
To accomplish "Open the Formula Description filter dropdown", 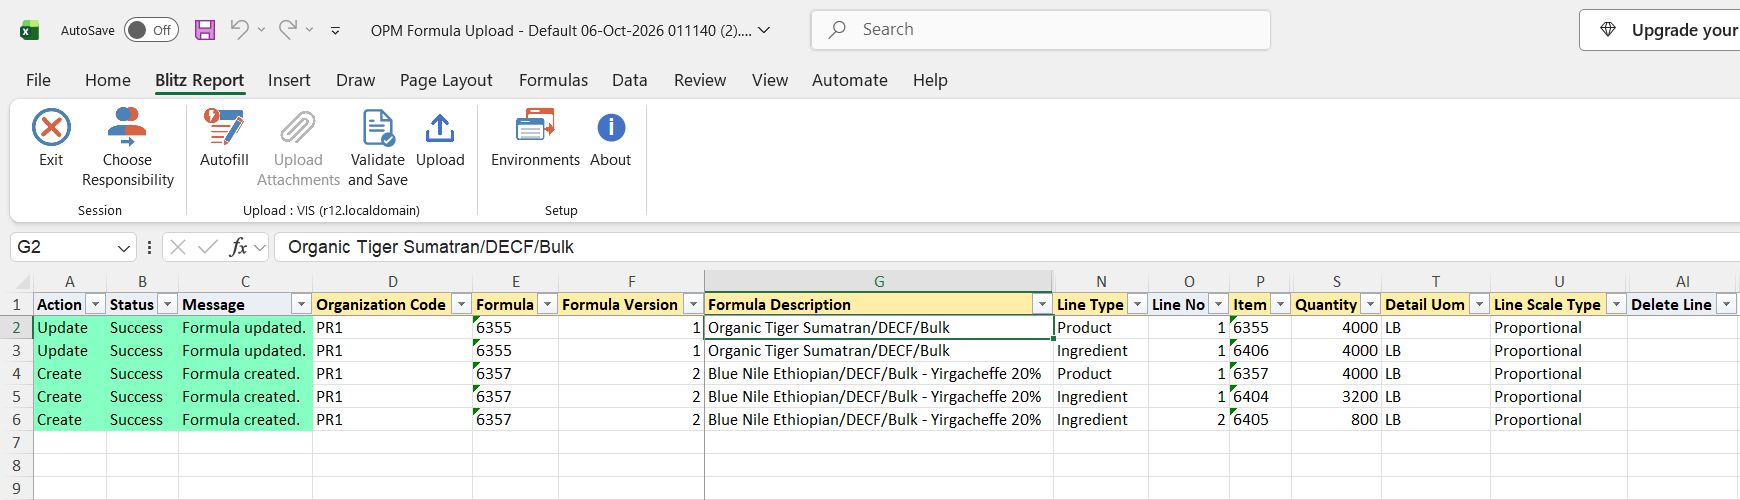I will click(1042, 304).
